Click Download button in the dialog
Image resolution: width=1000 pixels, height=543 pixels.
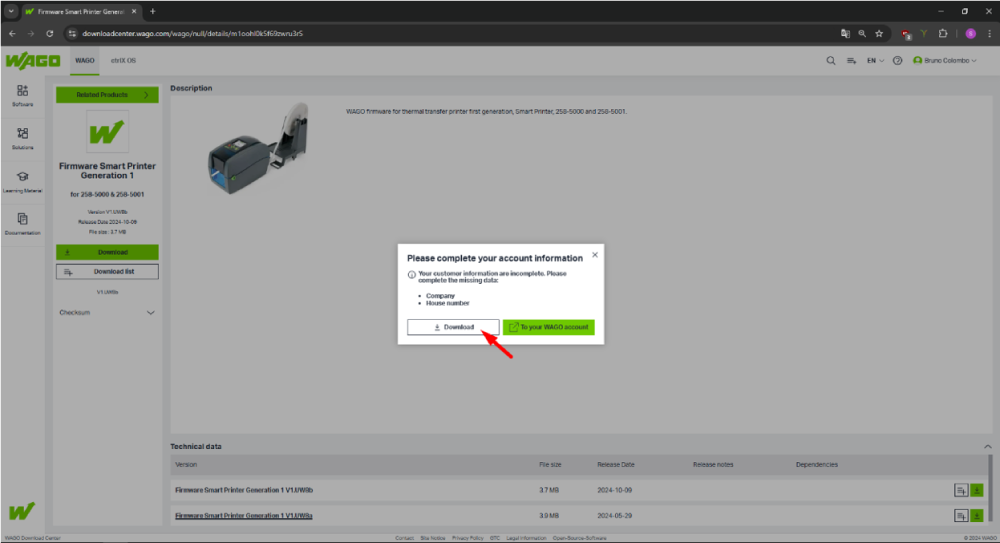click(x=453, y=327)
